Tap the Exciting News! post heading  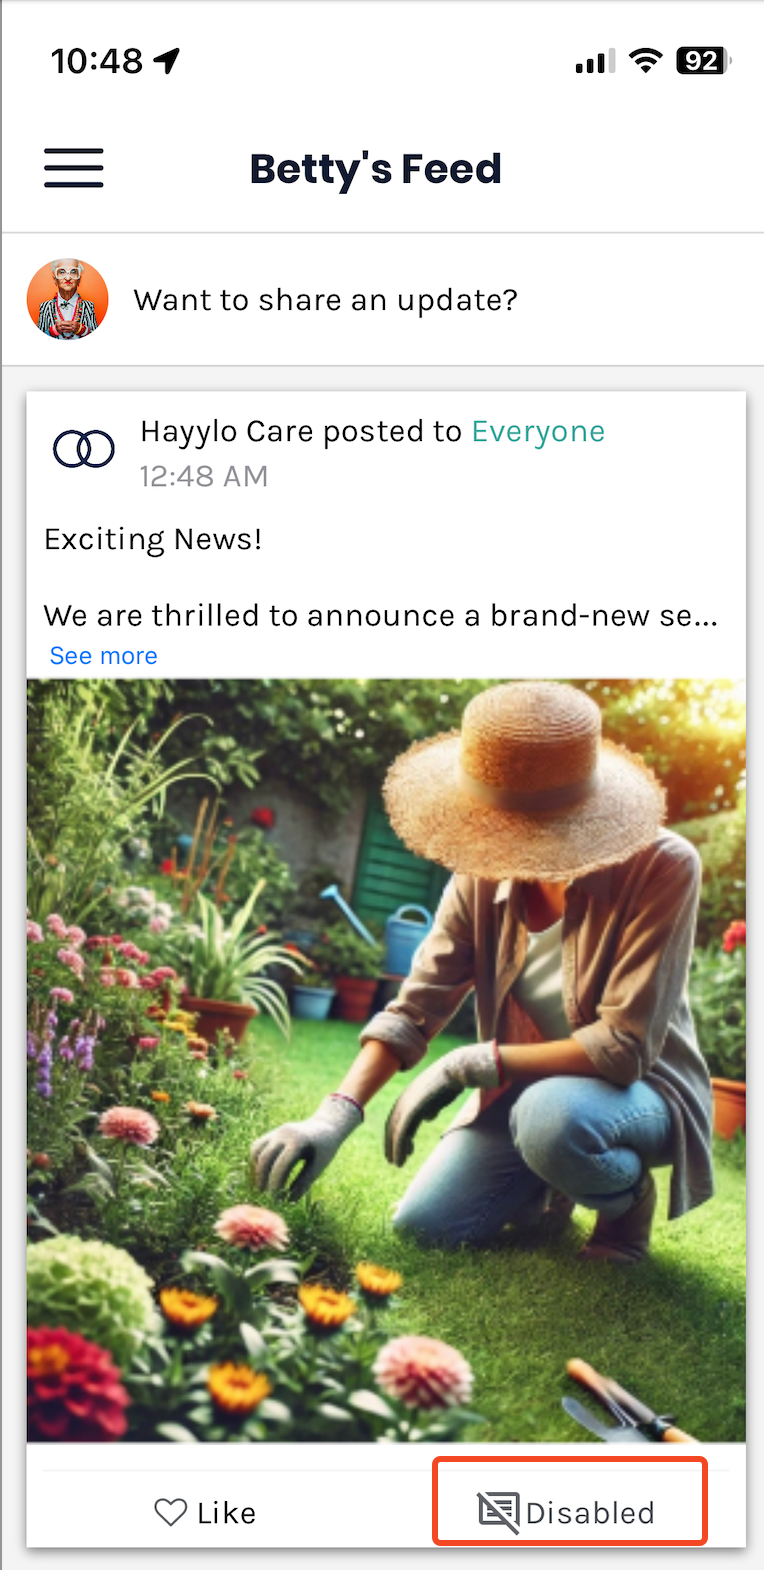click(x=153, y=539)
